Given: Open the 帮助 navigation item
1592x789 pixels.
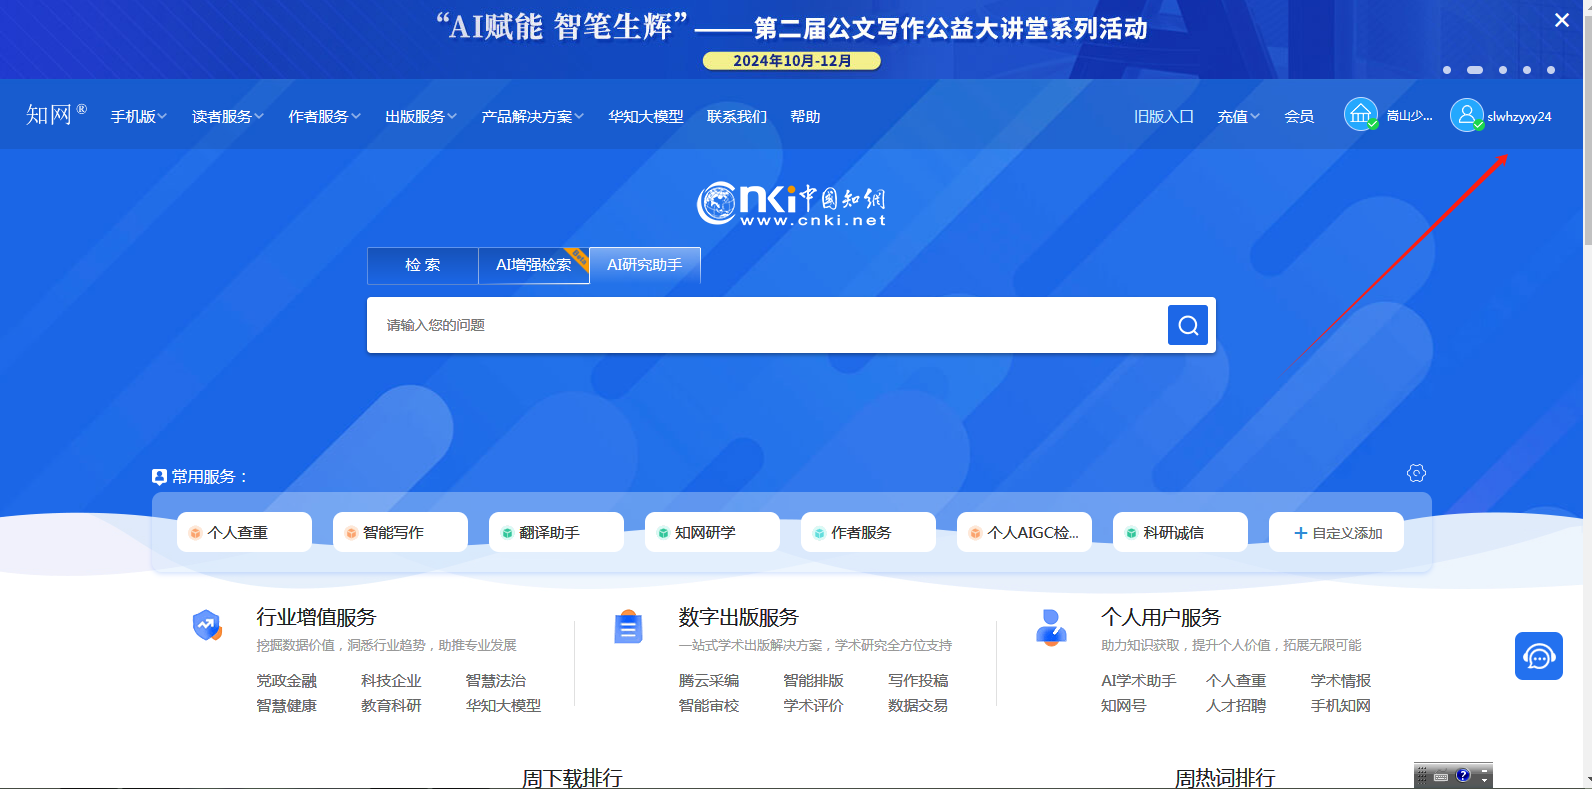Looking at the screenshot, I should [x=805, y=117].
